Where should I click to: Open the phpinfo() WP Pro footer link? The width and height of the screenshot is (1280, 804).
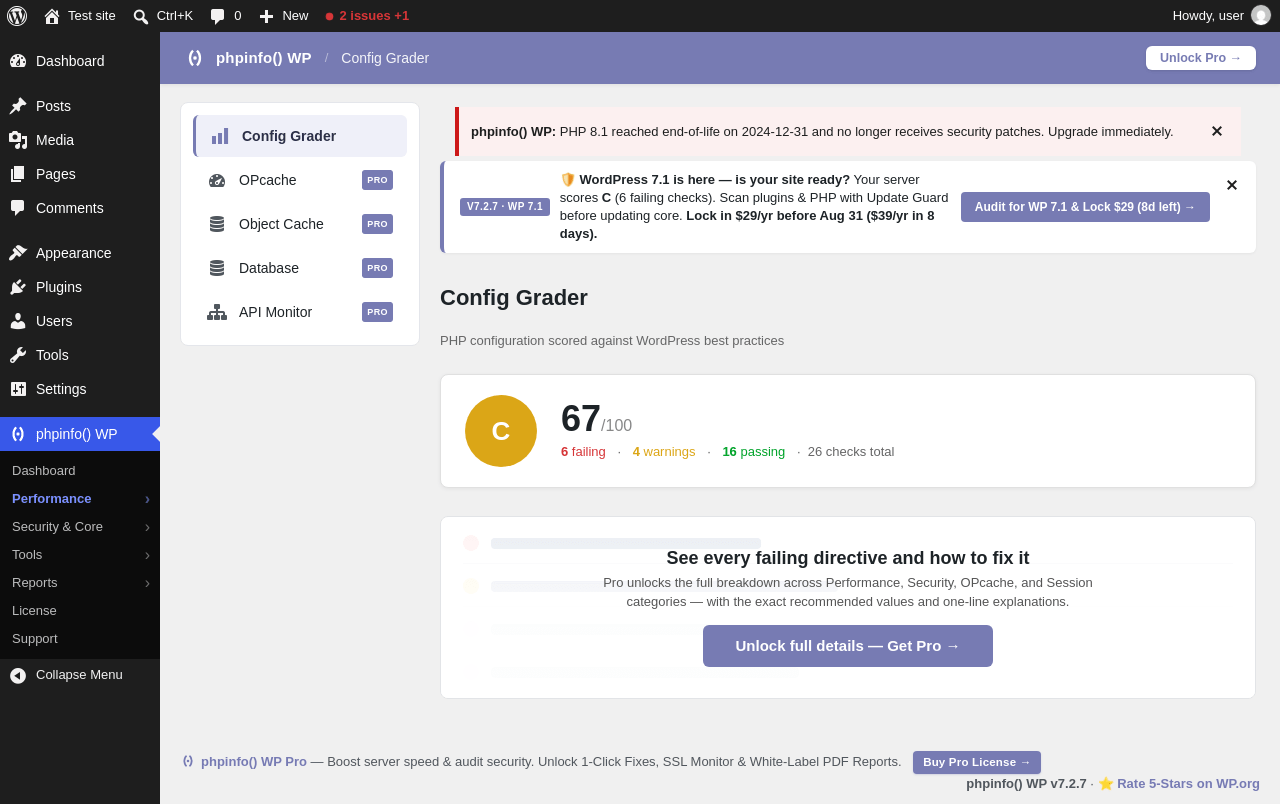click(254, 761)
